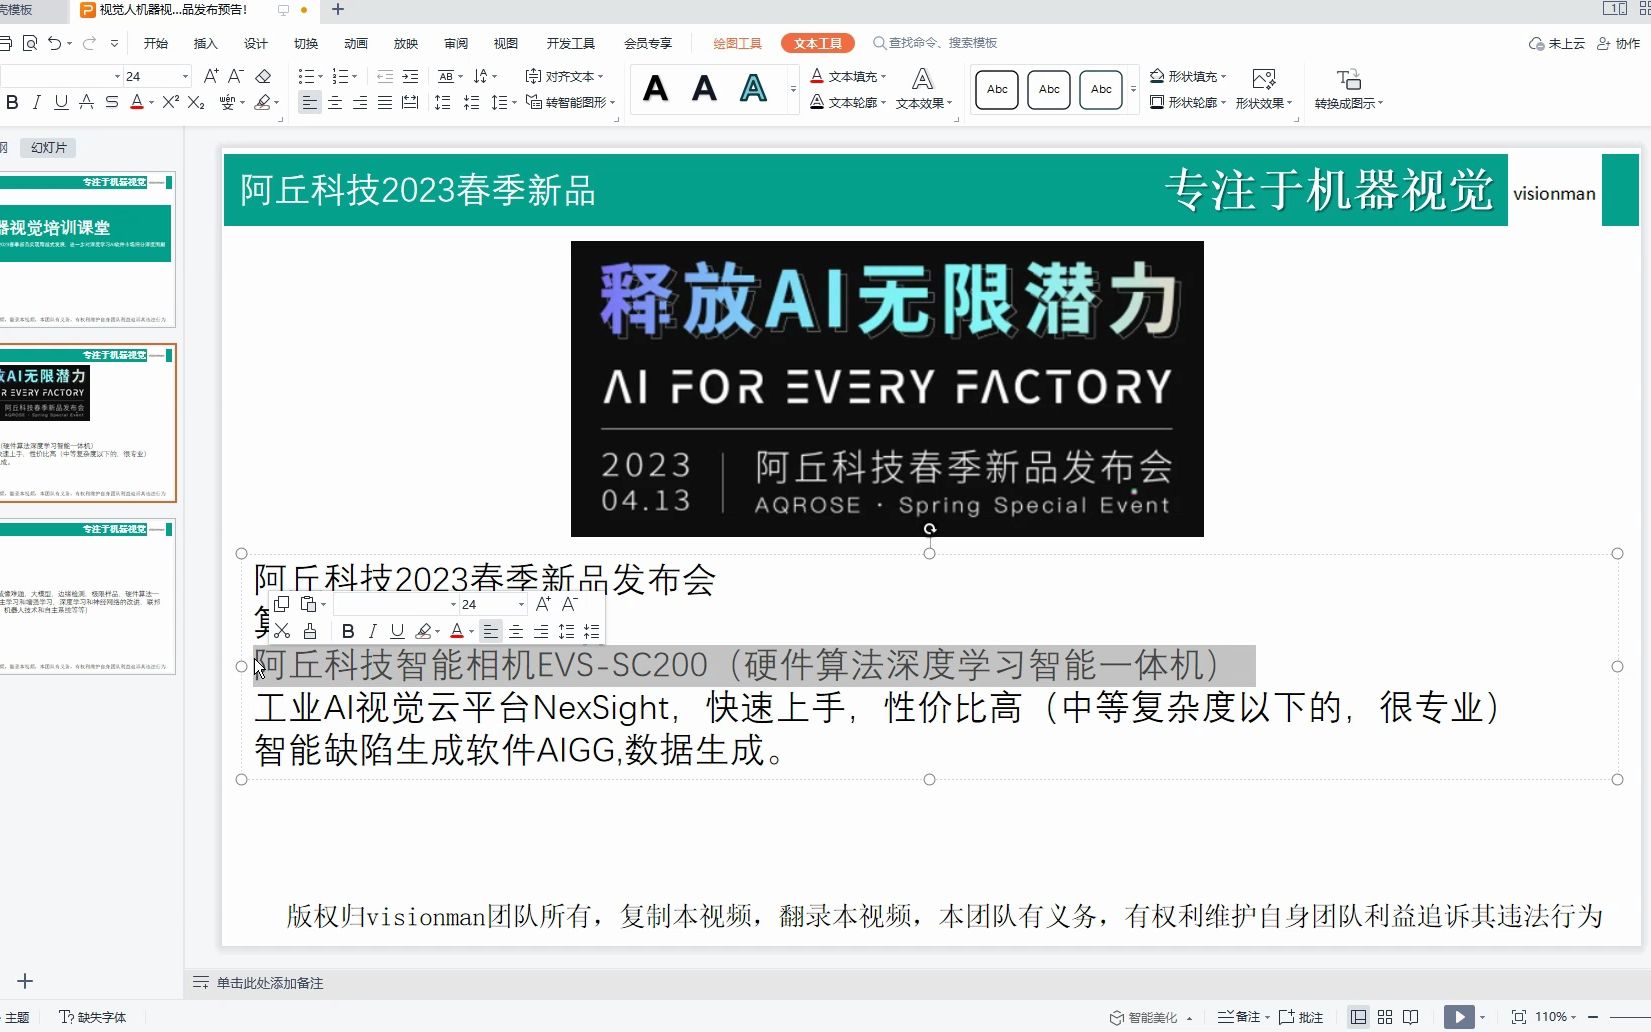Click 协作 collaborate button

click(1619, 43)
